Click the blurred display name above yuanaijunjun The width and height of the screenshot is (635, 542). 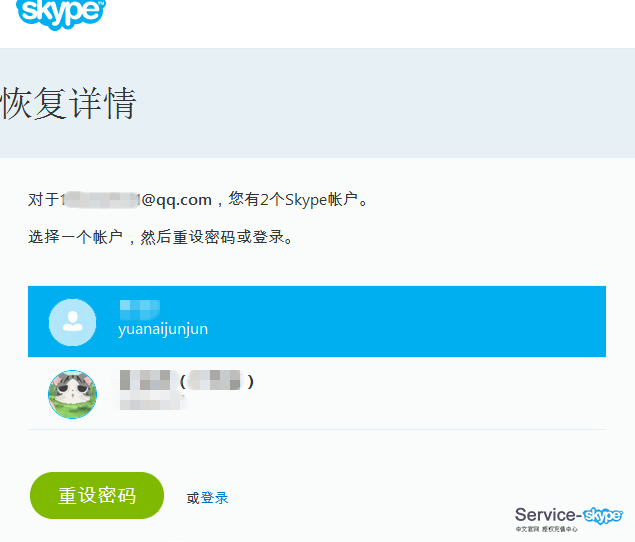[139, 308]
